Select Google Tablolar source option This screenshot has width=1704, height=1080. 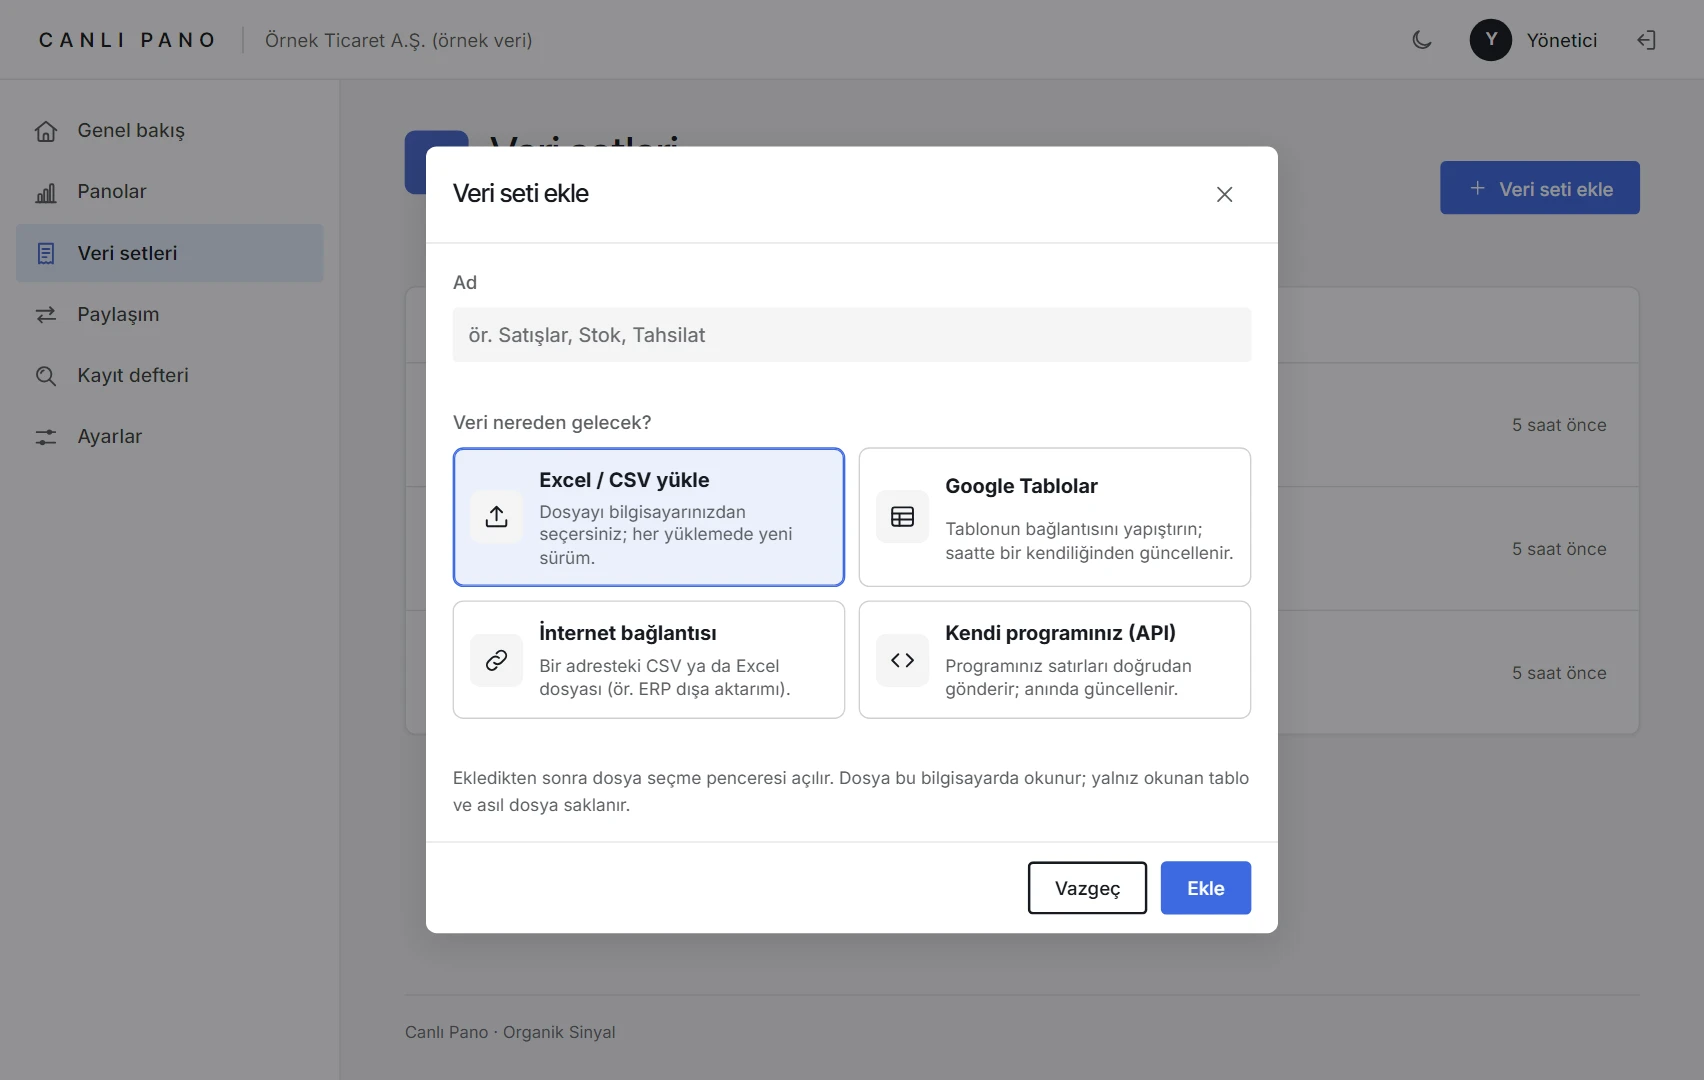[1055, 517]
